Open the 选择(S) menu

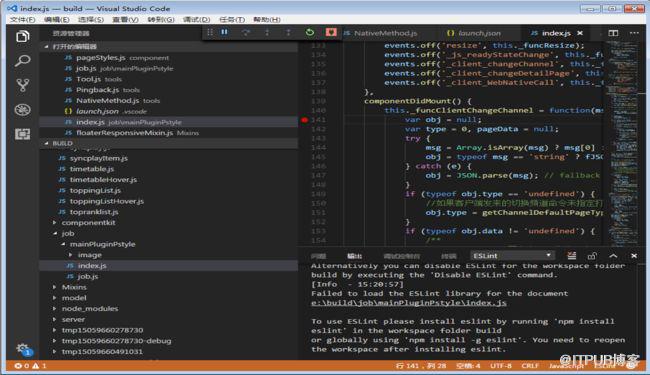click(x=91, y=19)
